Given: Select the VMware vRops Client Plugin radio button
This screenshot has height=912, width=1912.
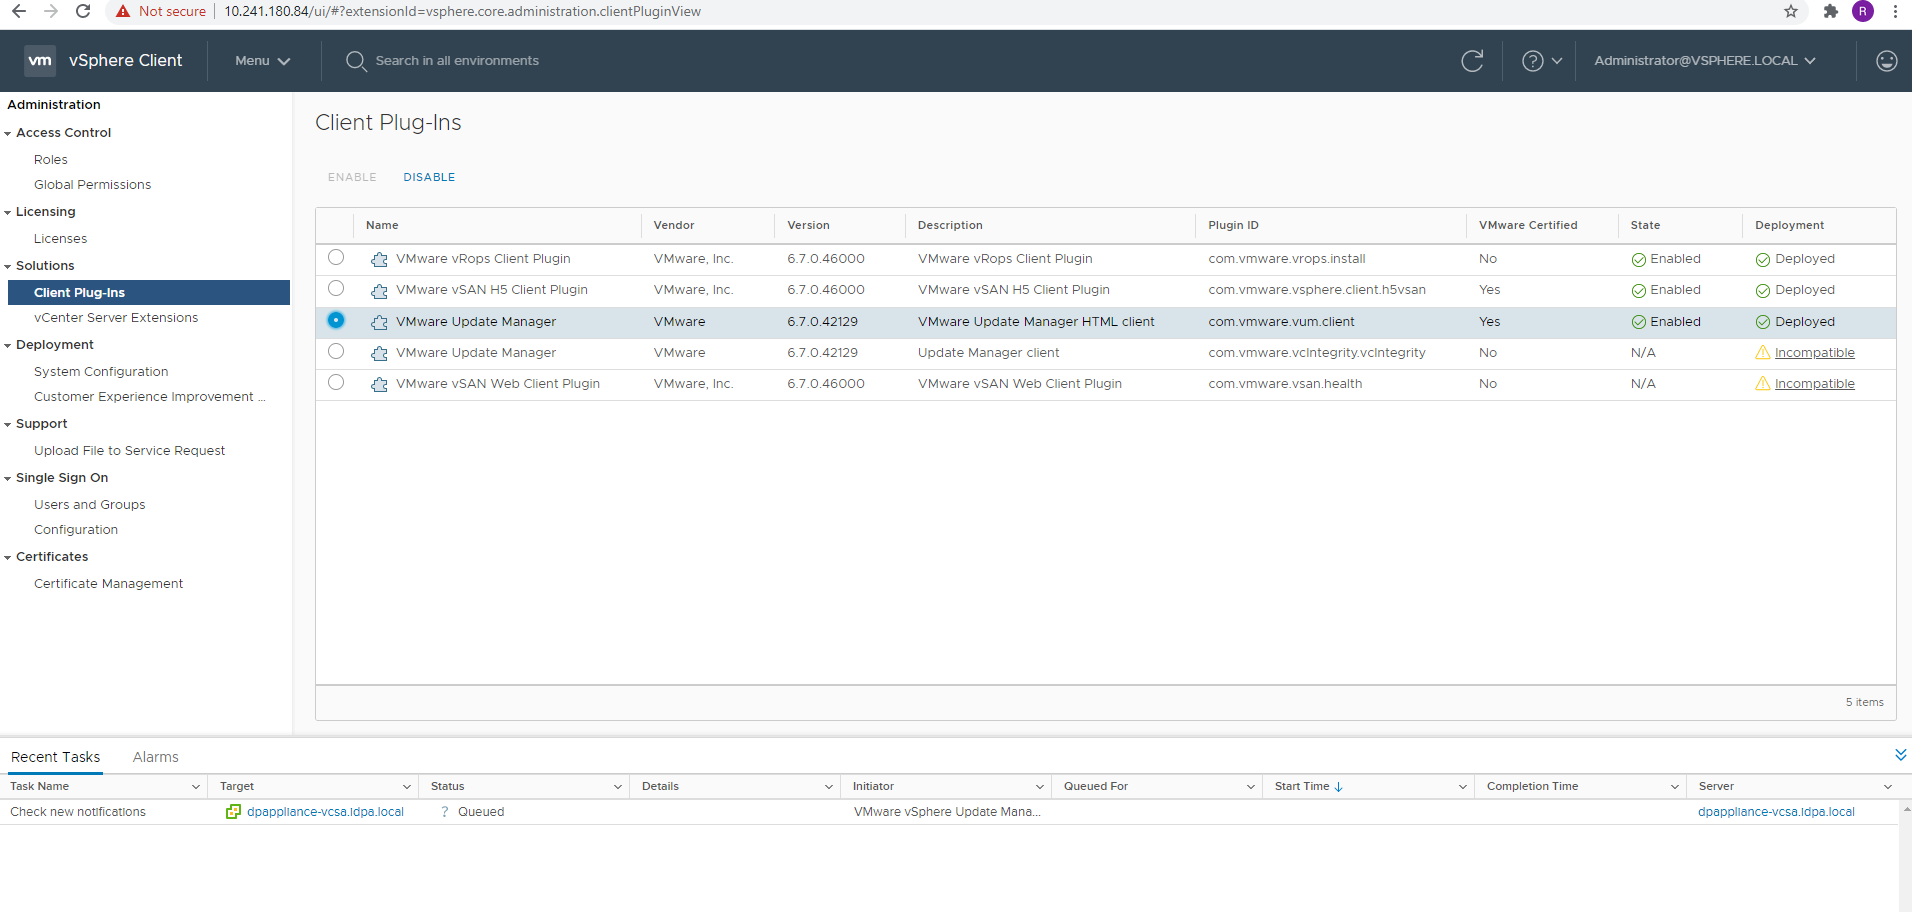Looking at the screenshot, I should [x=335, y=257].
